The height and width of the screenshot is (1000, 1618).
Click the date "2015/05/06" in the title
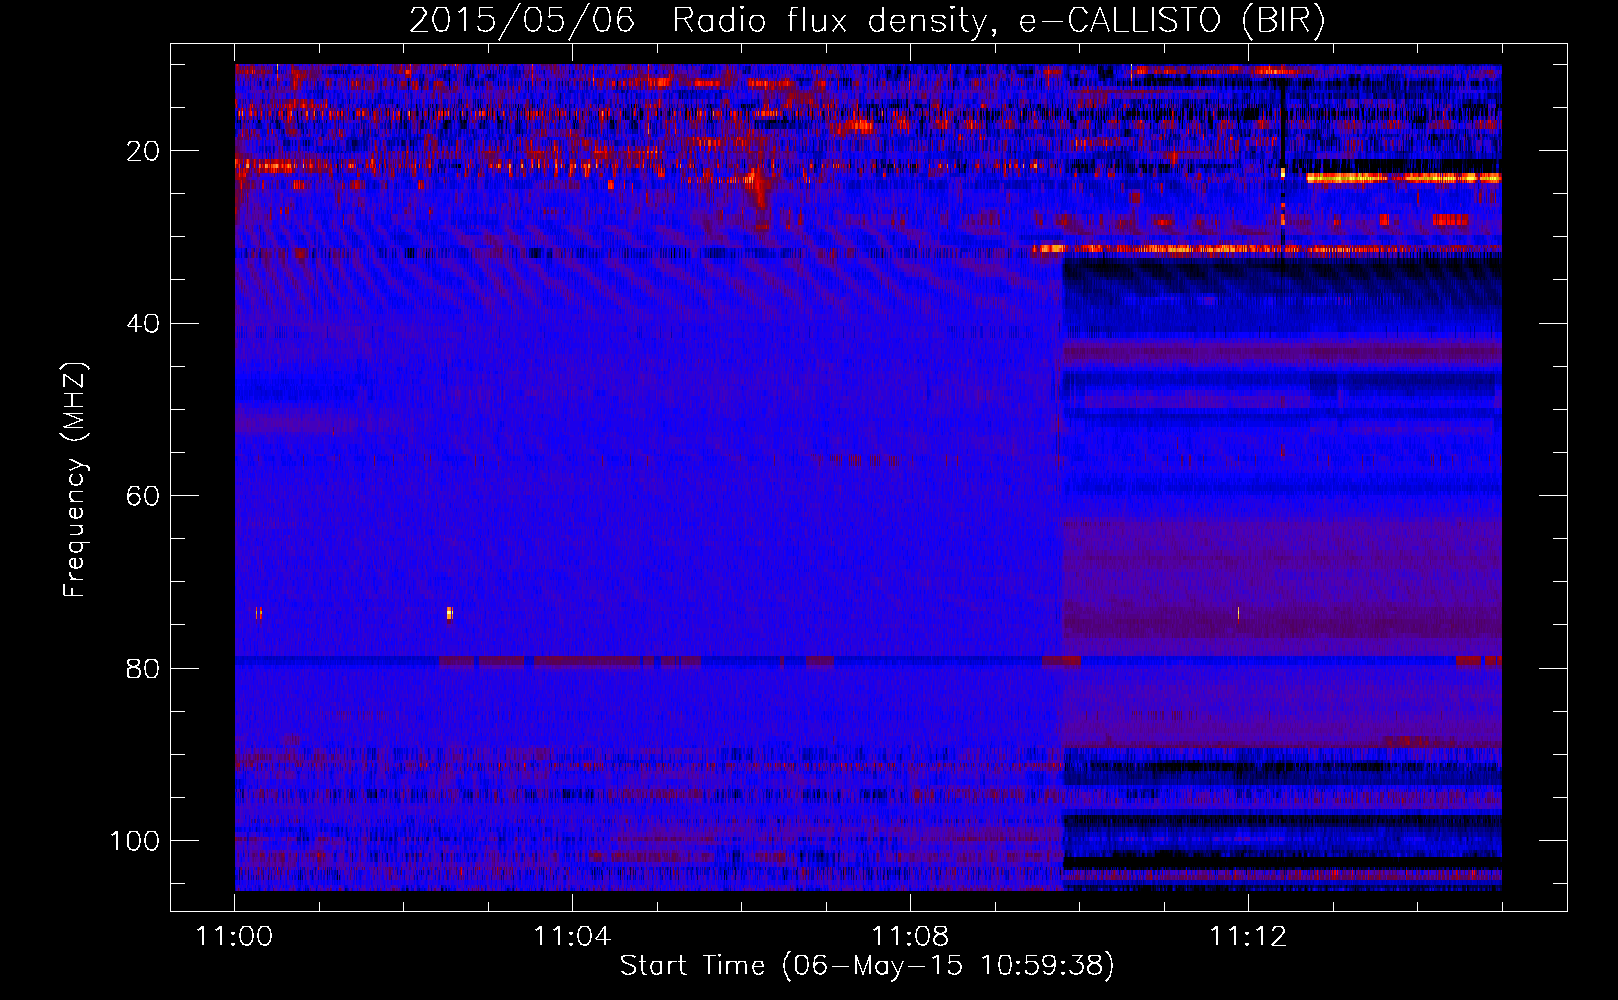point(522,20)
